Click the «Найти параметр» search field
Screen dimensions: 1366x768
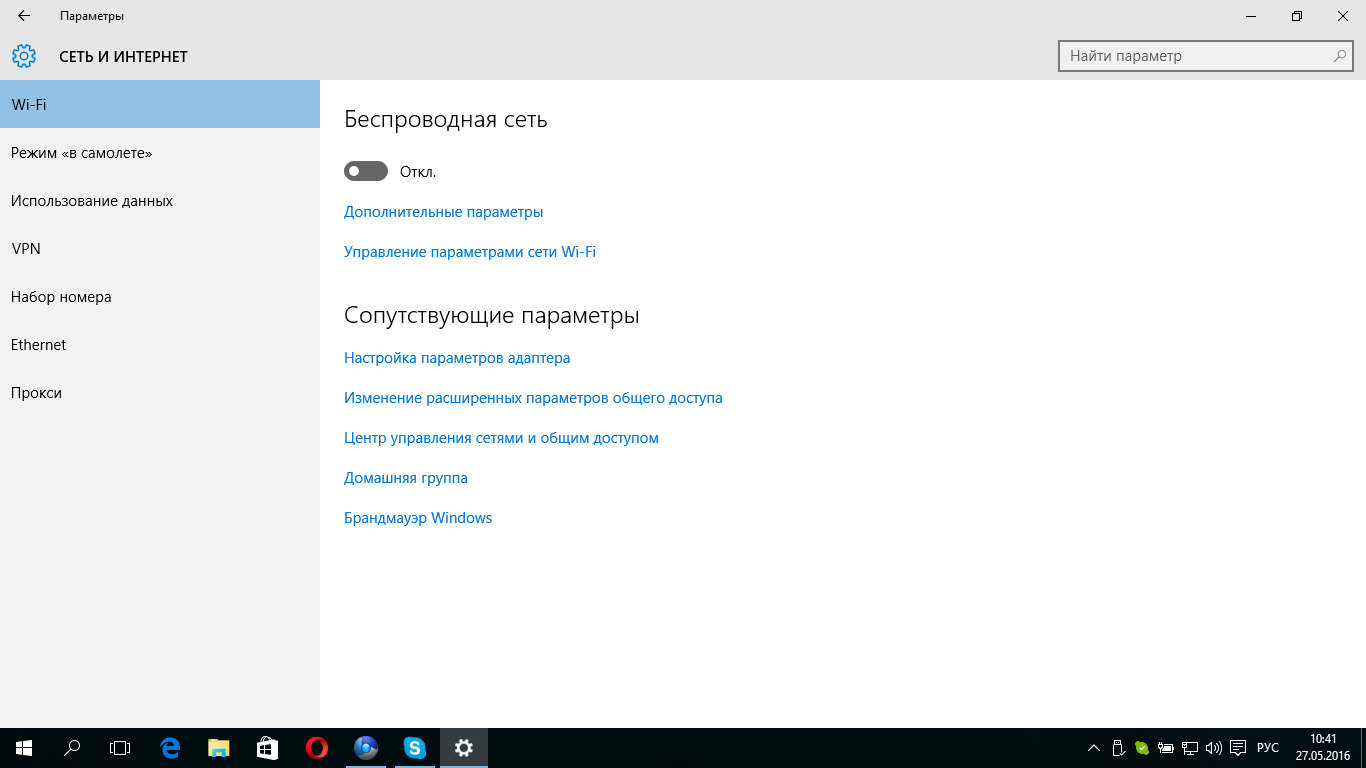(x=1195, y=56)
